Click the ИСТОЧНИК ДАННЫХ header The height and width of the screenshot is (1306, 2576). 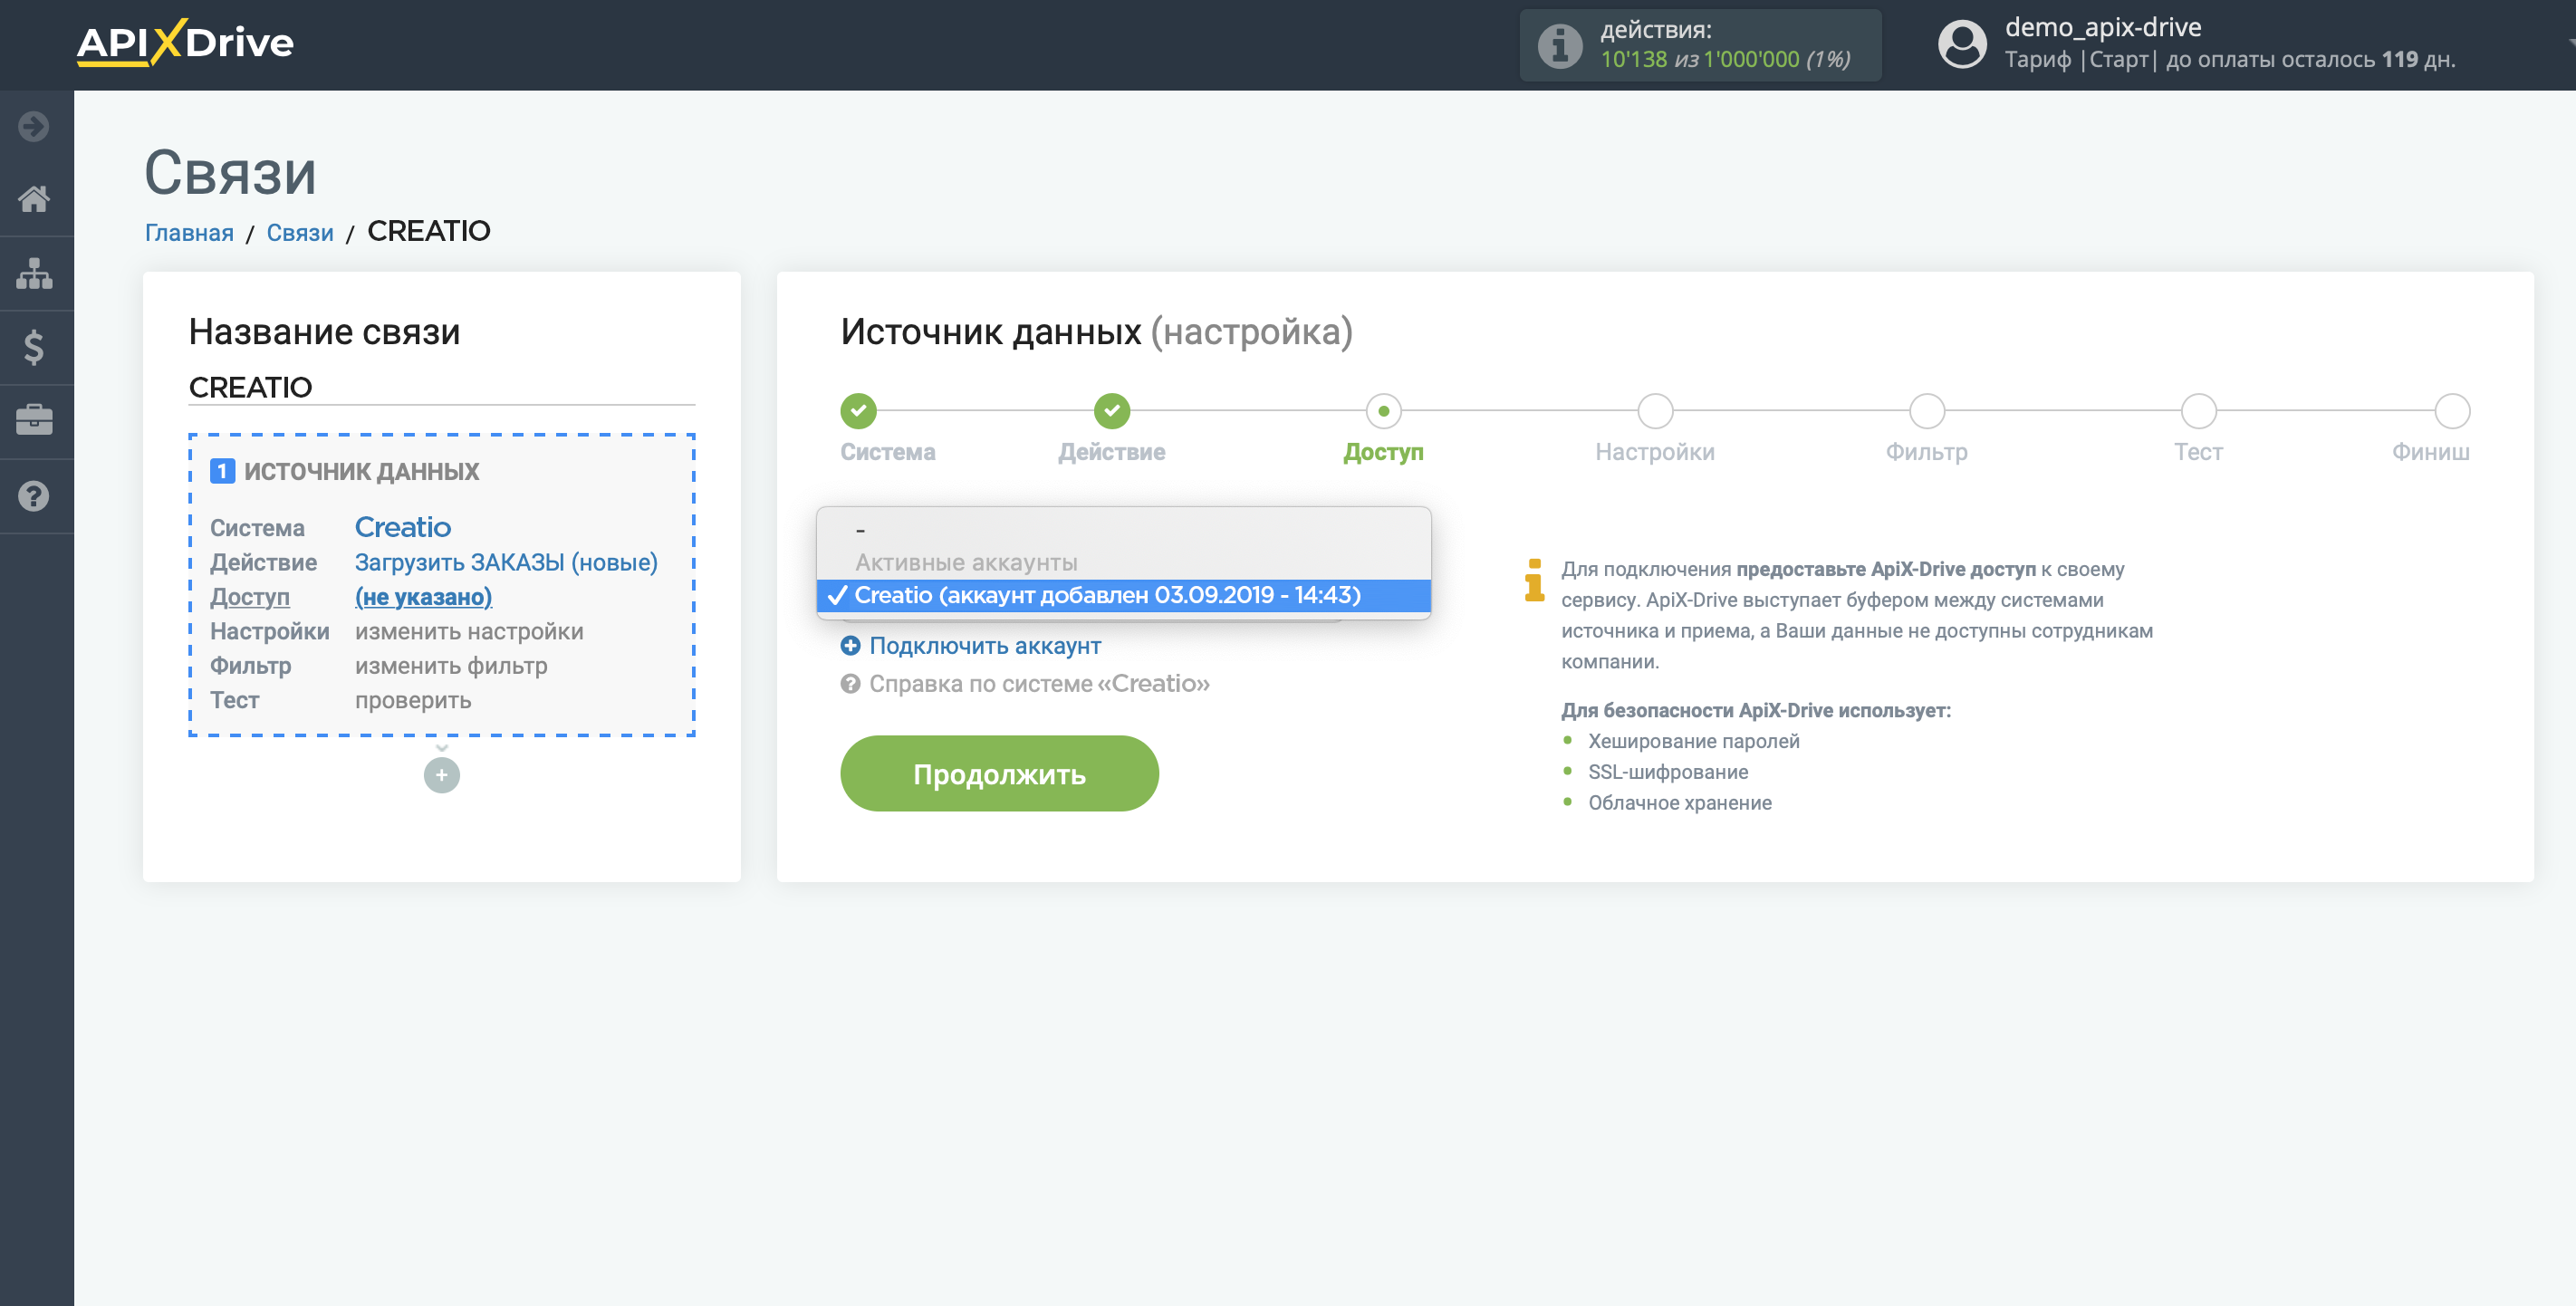tap(361, 471)
